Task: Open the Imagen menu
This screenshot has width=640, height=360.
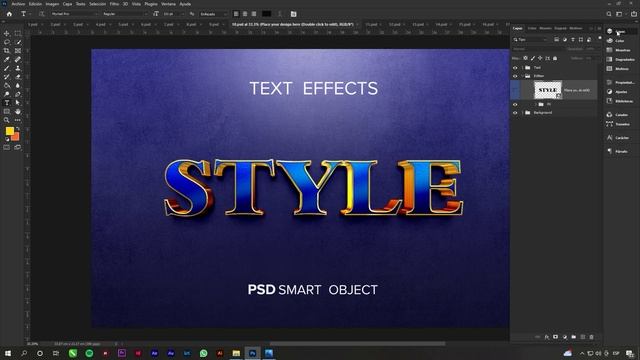Action: pyautogui.click(x=52, y=4)
